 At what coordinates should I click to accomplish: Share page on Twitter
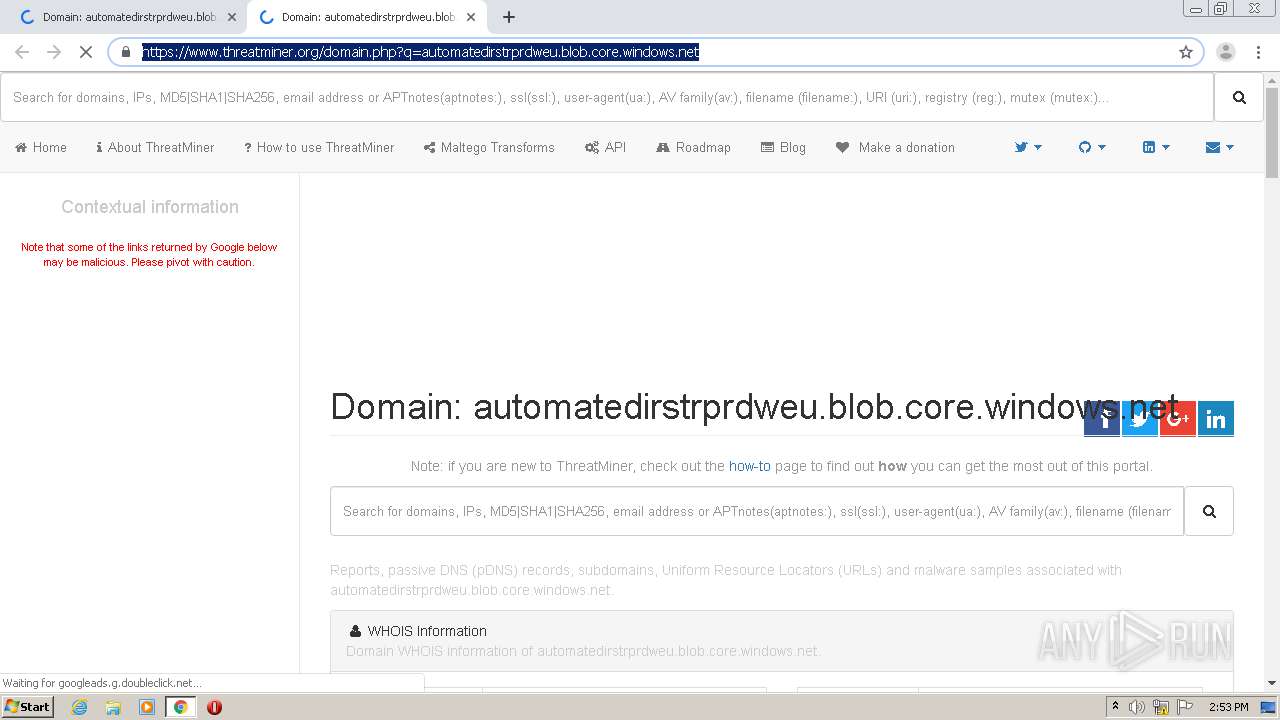pos(1140,419)
